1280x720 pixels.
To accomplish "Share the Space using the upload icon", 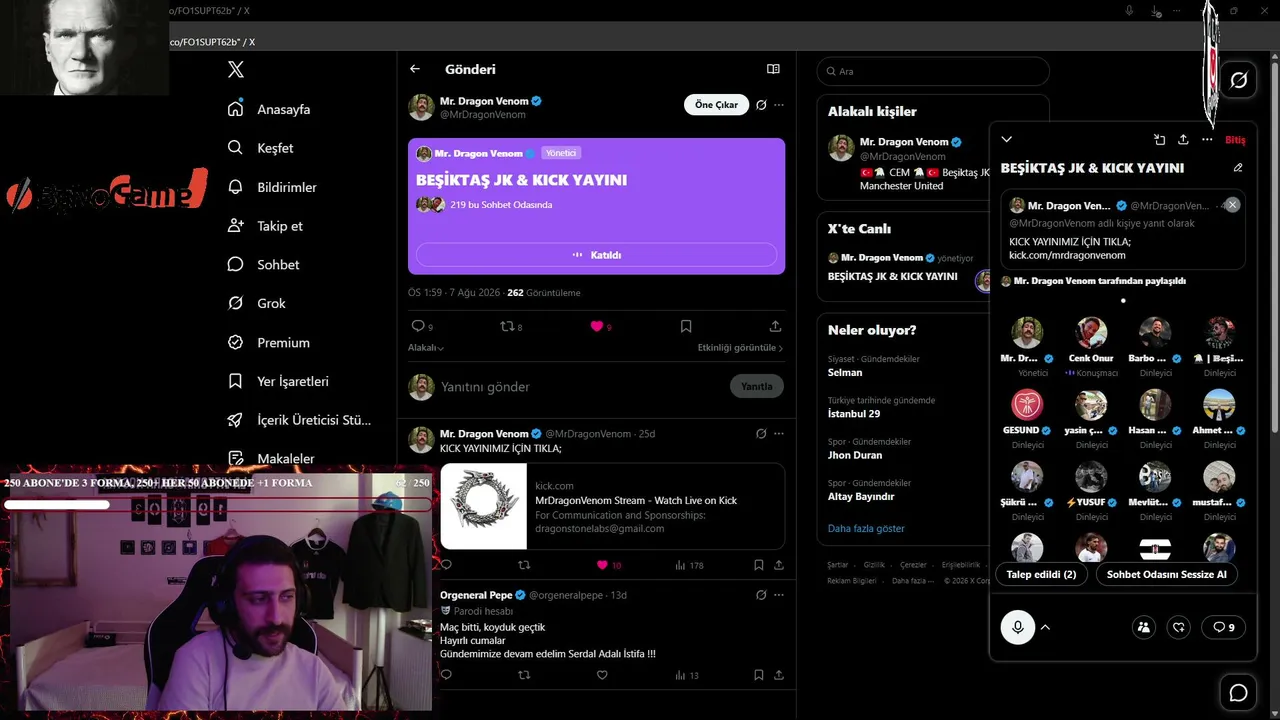I will pos(1183,140).
